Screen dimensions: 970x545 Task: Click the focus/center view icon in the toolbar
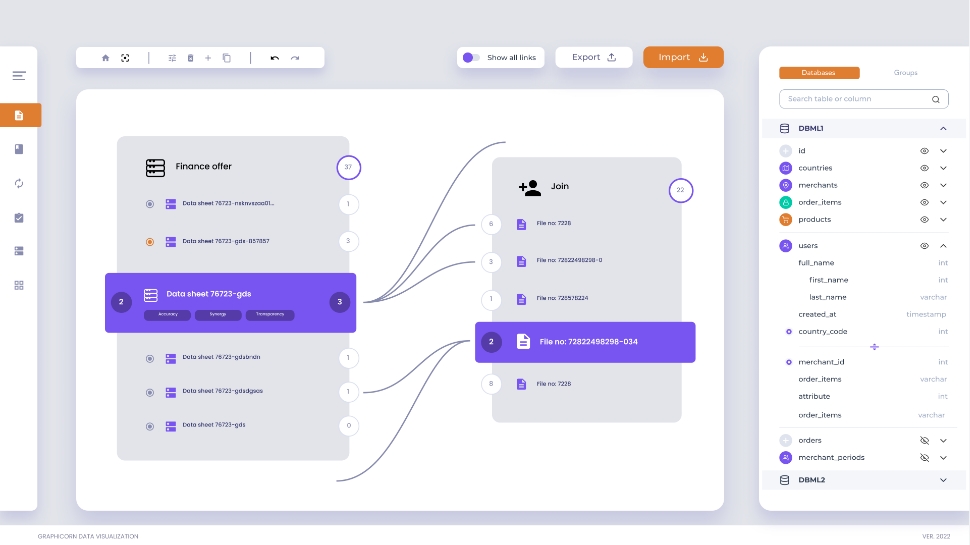click(125, 58)
